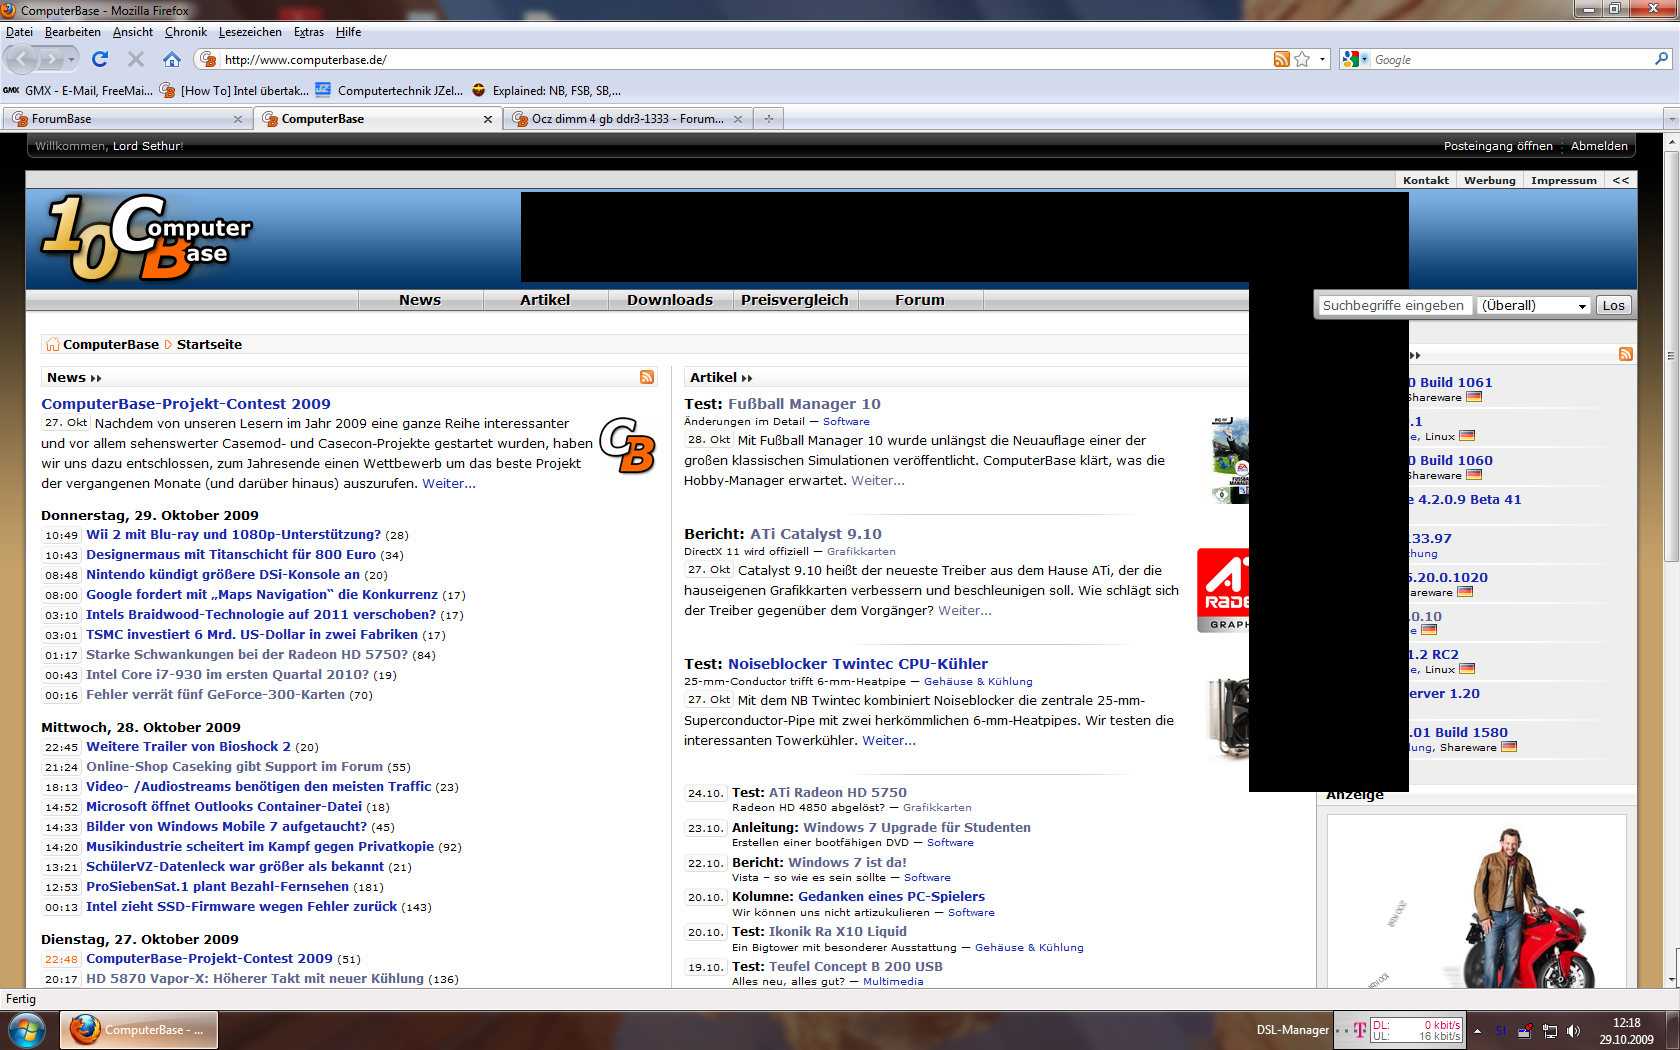
Task: Open address bar history dropdown
Action: pyautogui.click(x=1322, y=60)
